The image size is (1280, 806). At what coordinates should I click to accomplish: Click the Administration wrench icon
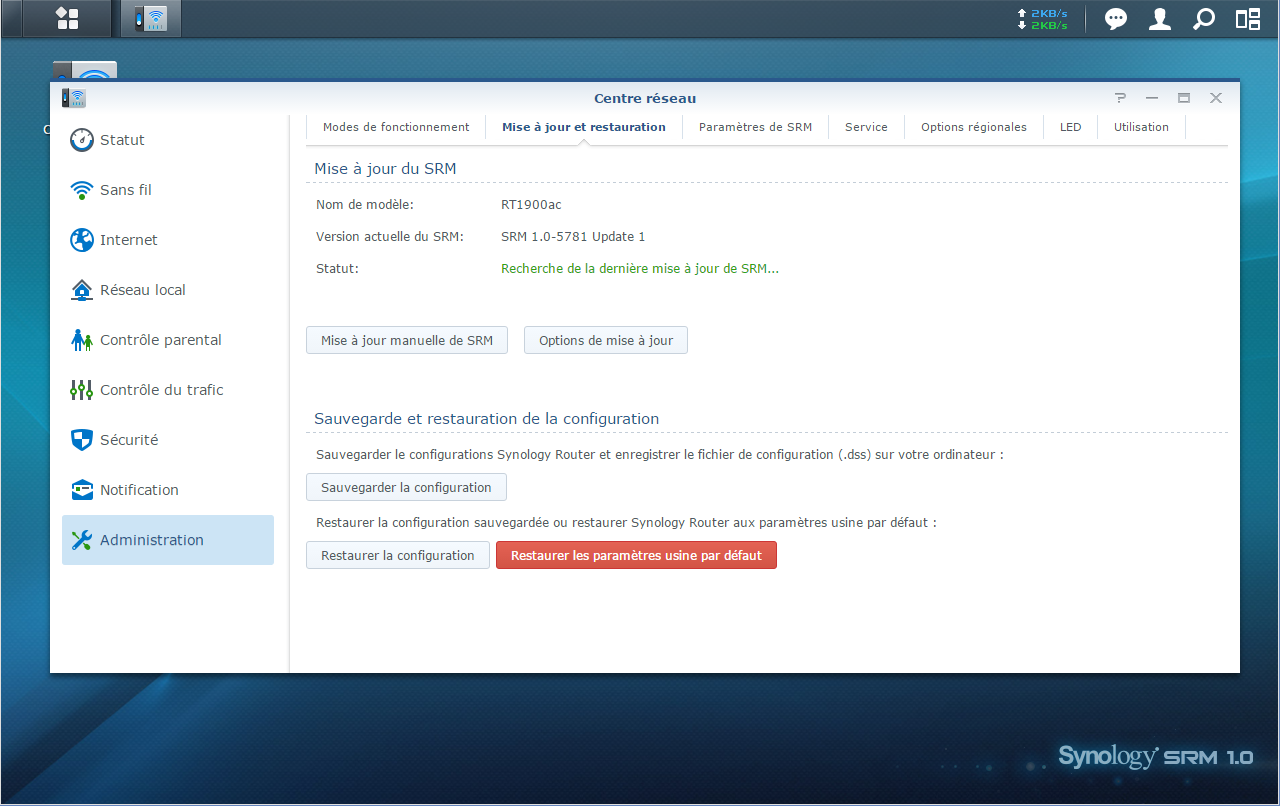tap(82, 540)
